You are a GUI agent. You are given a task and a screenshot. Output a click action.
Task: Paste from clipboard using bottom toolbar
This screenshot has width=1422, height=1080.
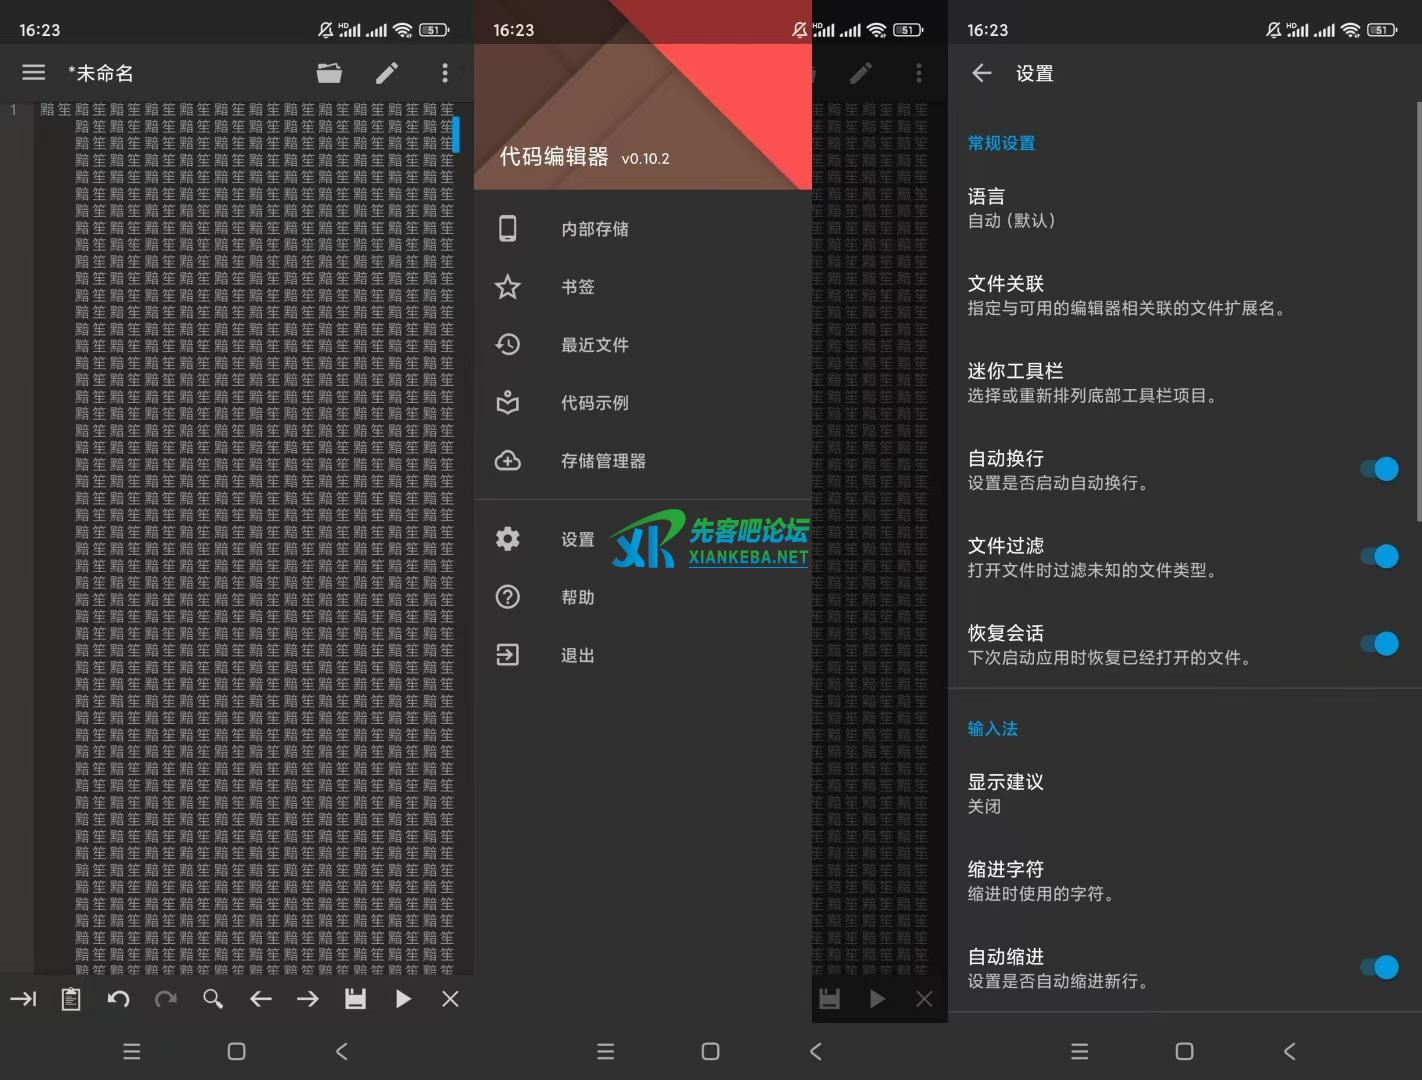(70, 998)
